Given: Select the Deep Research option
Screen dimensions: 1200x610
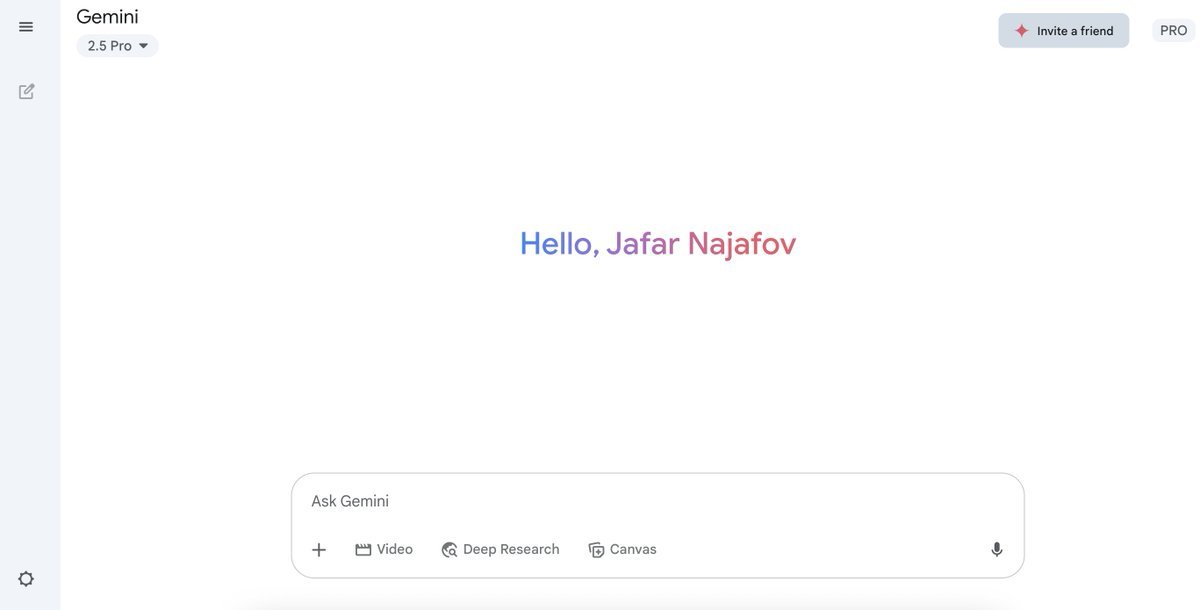Looking at the screenshot, I should tap(500, 549).
